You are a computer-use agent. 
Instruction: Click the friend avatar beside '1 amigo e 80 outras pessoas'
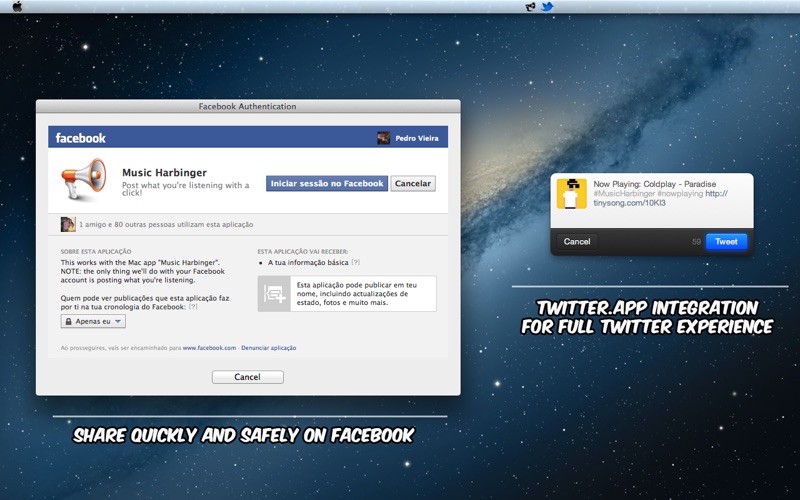(x=68, y=225)
